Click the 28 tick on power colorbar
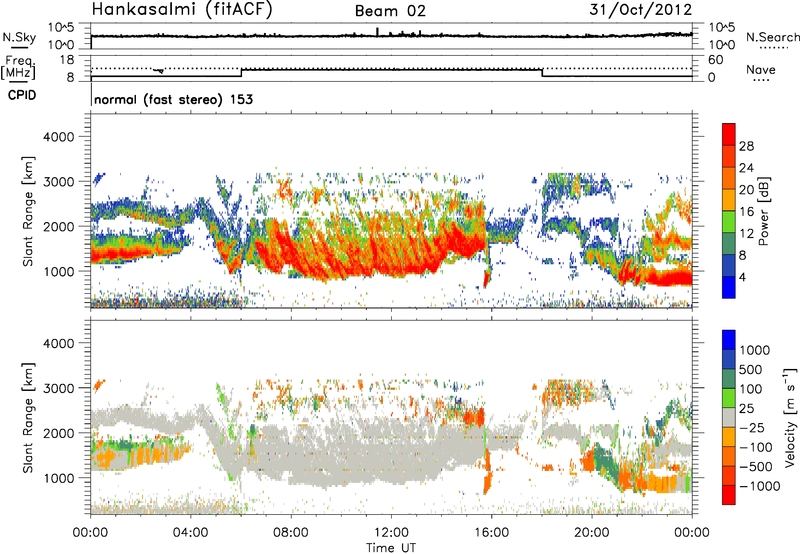The width and height of the screenshot is (800, 554). coord(746,146)
